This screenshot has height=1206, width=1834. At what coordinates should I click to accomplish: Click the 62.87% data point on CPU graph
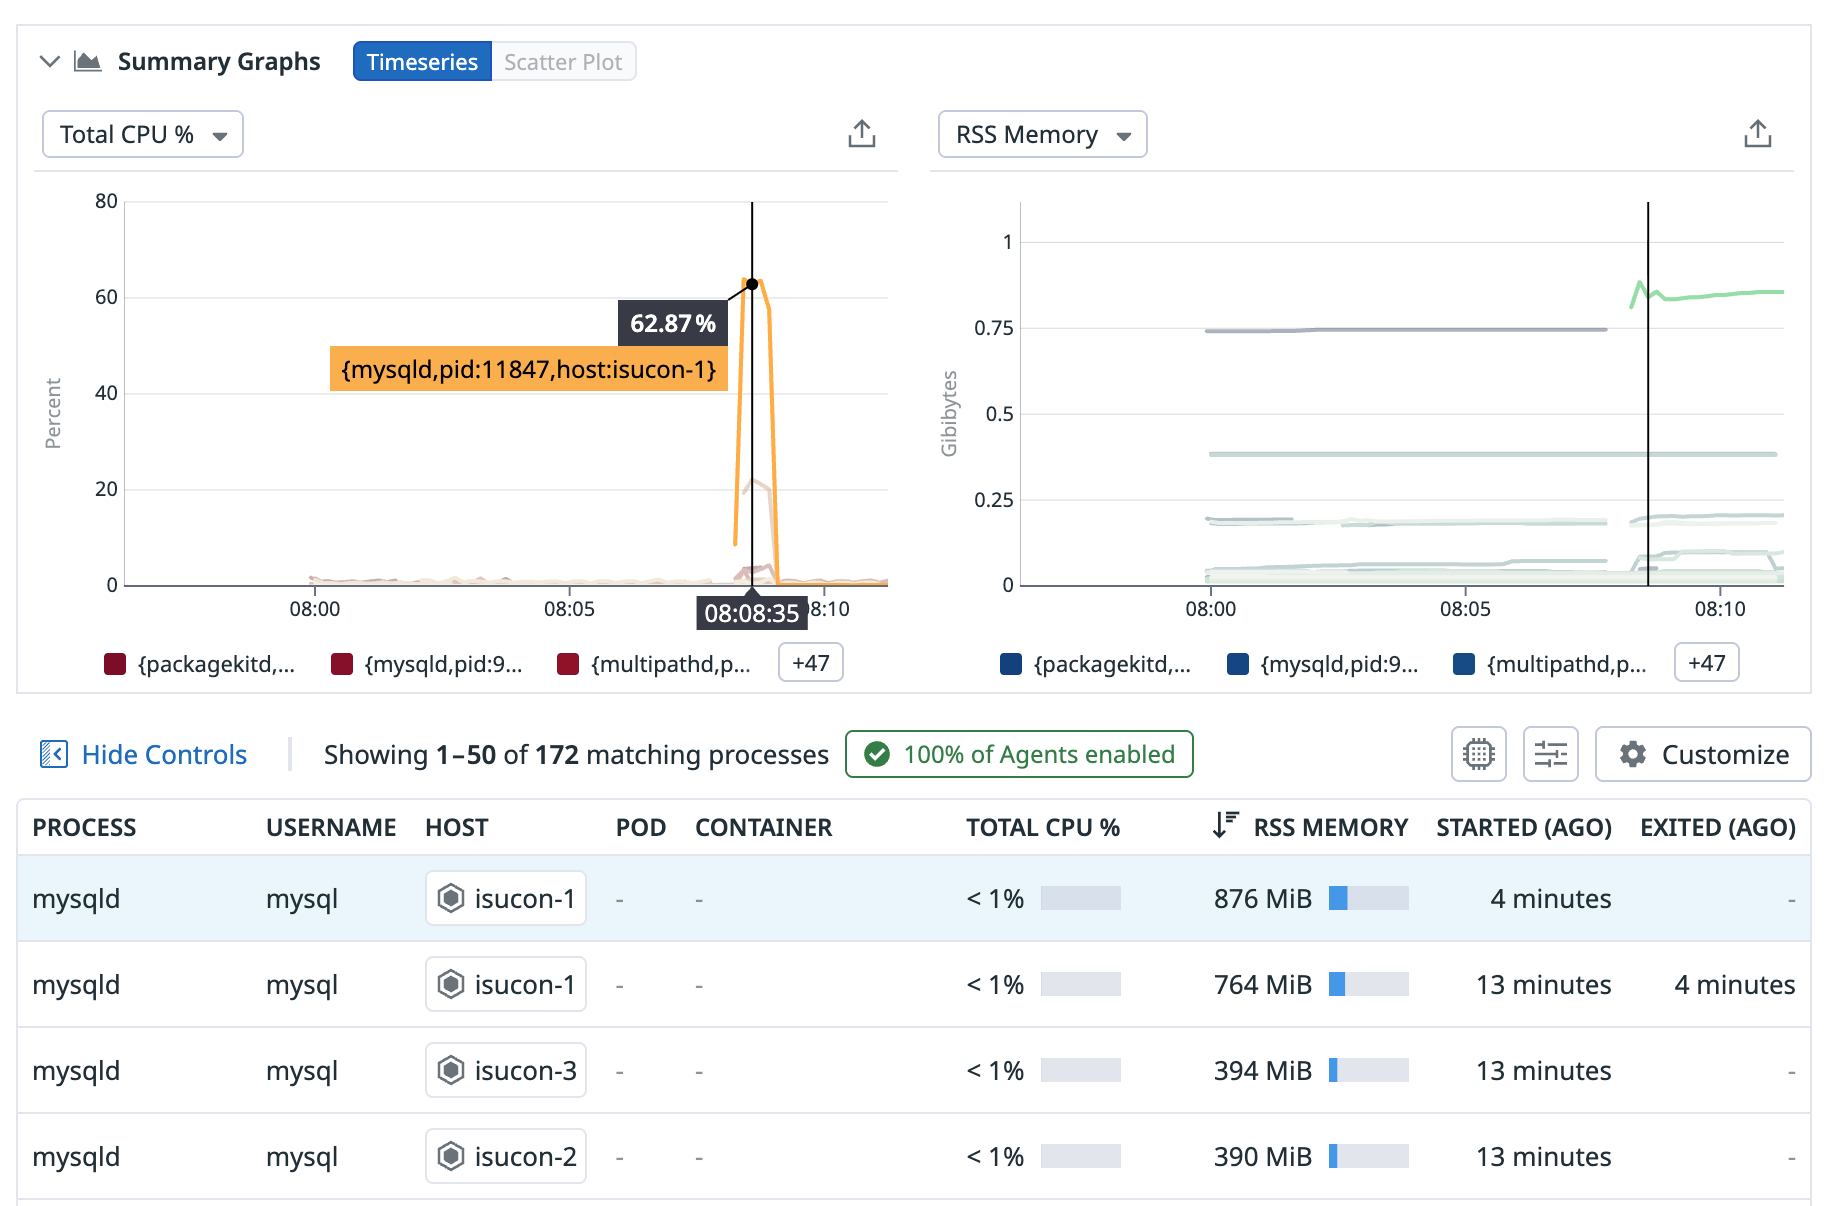click(x=752, y=284)
